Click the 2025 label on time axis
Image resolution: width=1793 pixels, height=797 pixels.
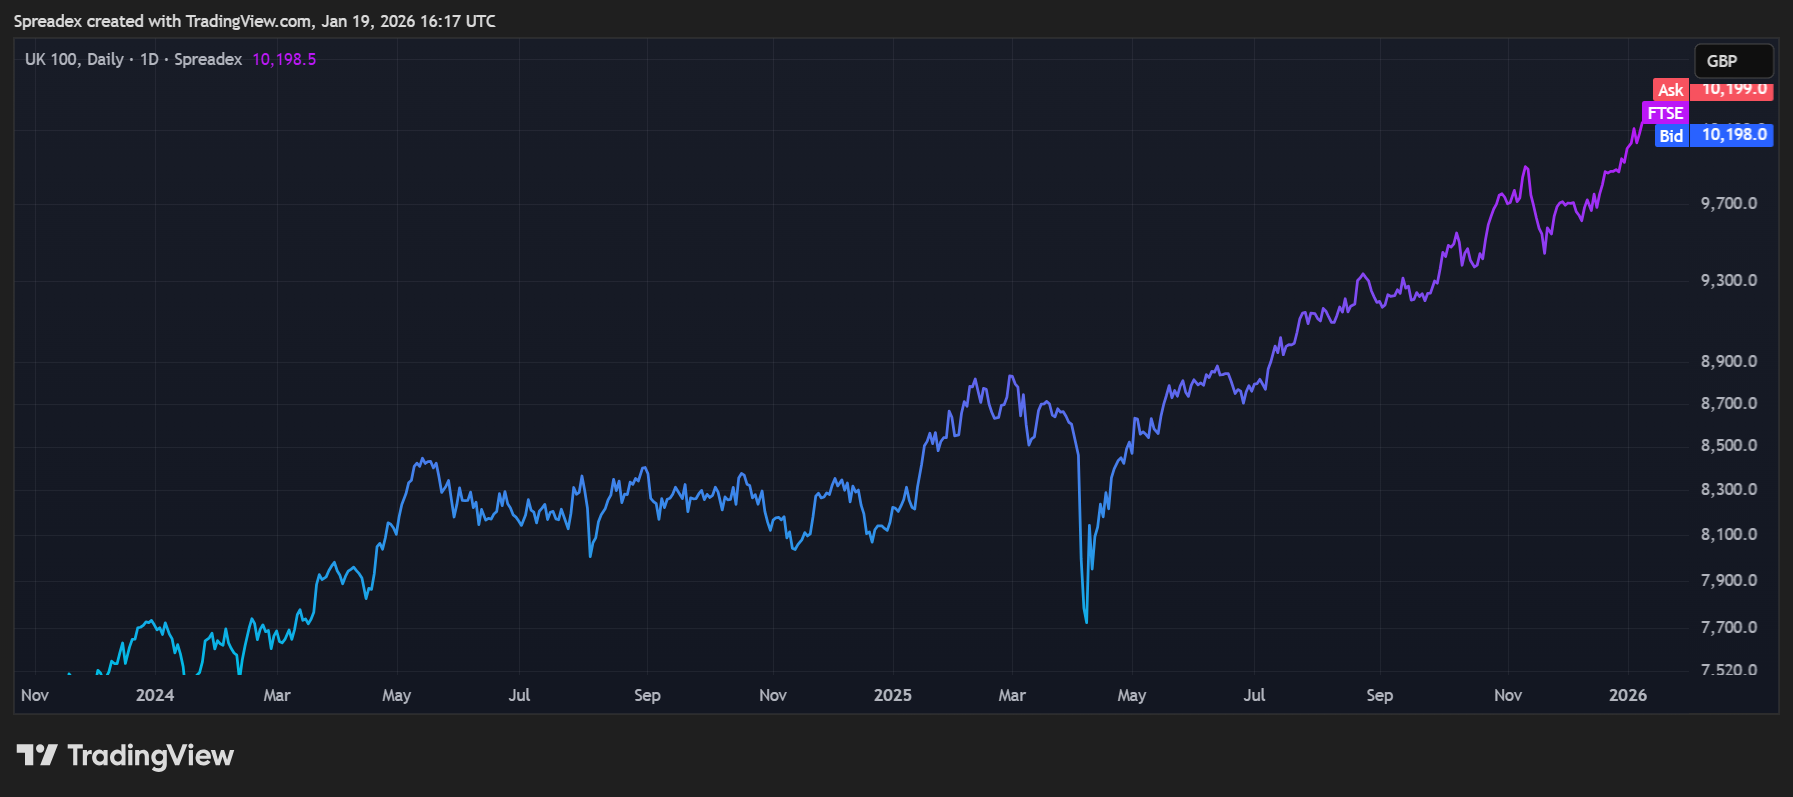[893, 695]
